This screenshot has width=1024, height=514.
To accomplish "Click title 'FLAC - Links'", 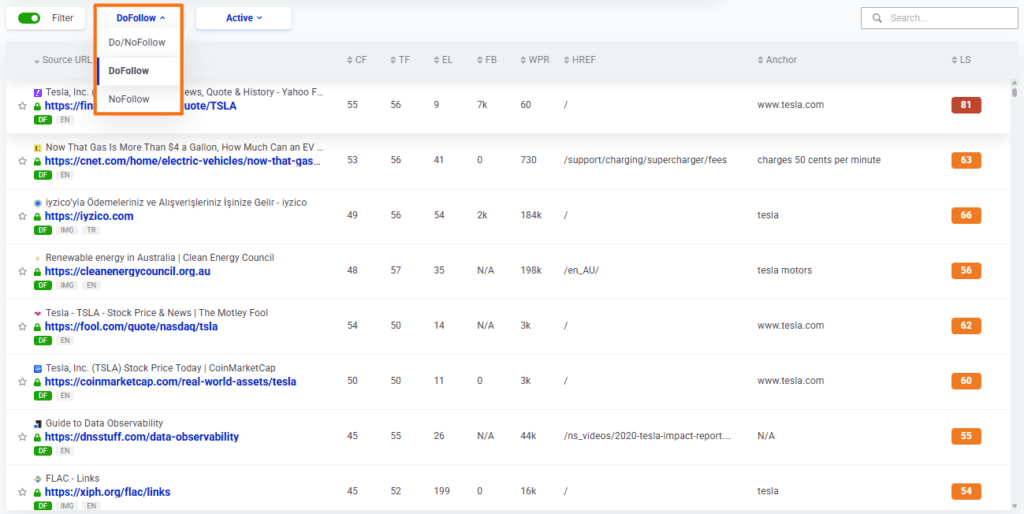I will pos(72,478).
